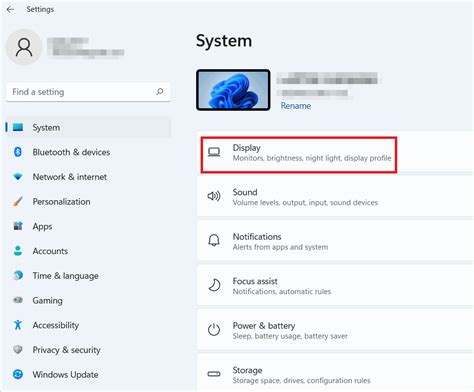Click the Notifications bell icon

(214, 240)
